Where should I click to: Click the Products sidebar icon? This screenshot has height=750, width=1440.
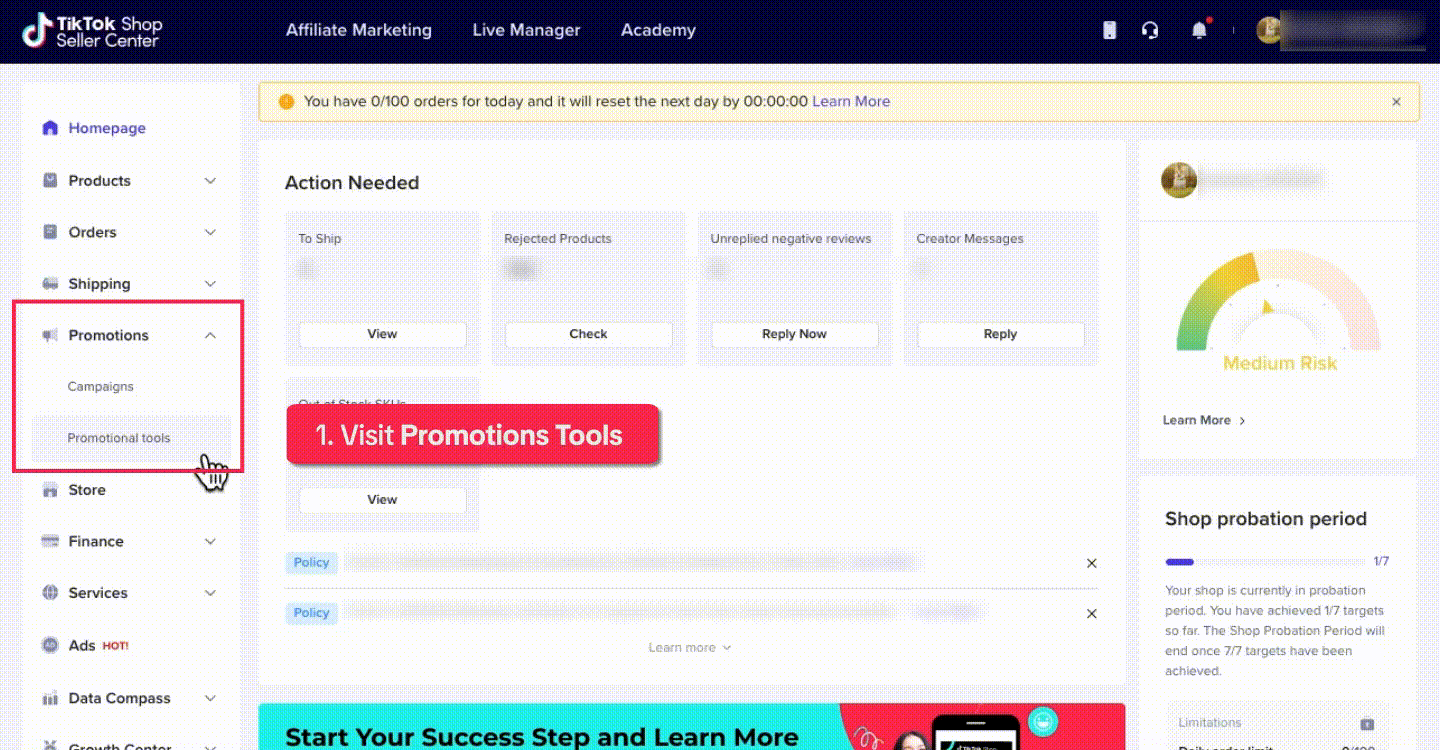[50, 180]
